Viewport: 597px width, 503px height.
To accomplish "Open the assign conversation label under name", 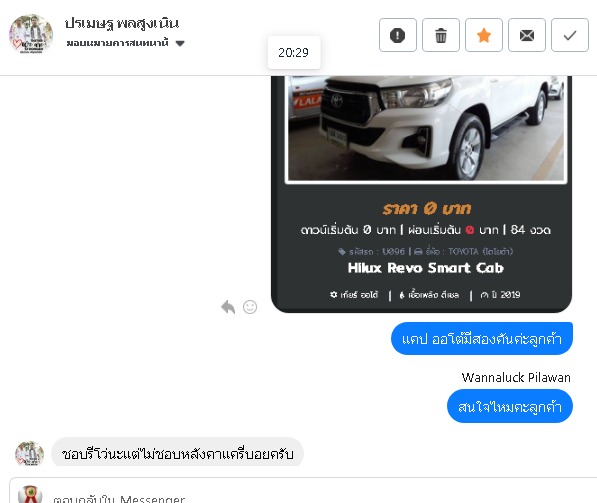I will point(117,43).
